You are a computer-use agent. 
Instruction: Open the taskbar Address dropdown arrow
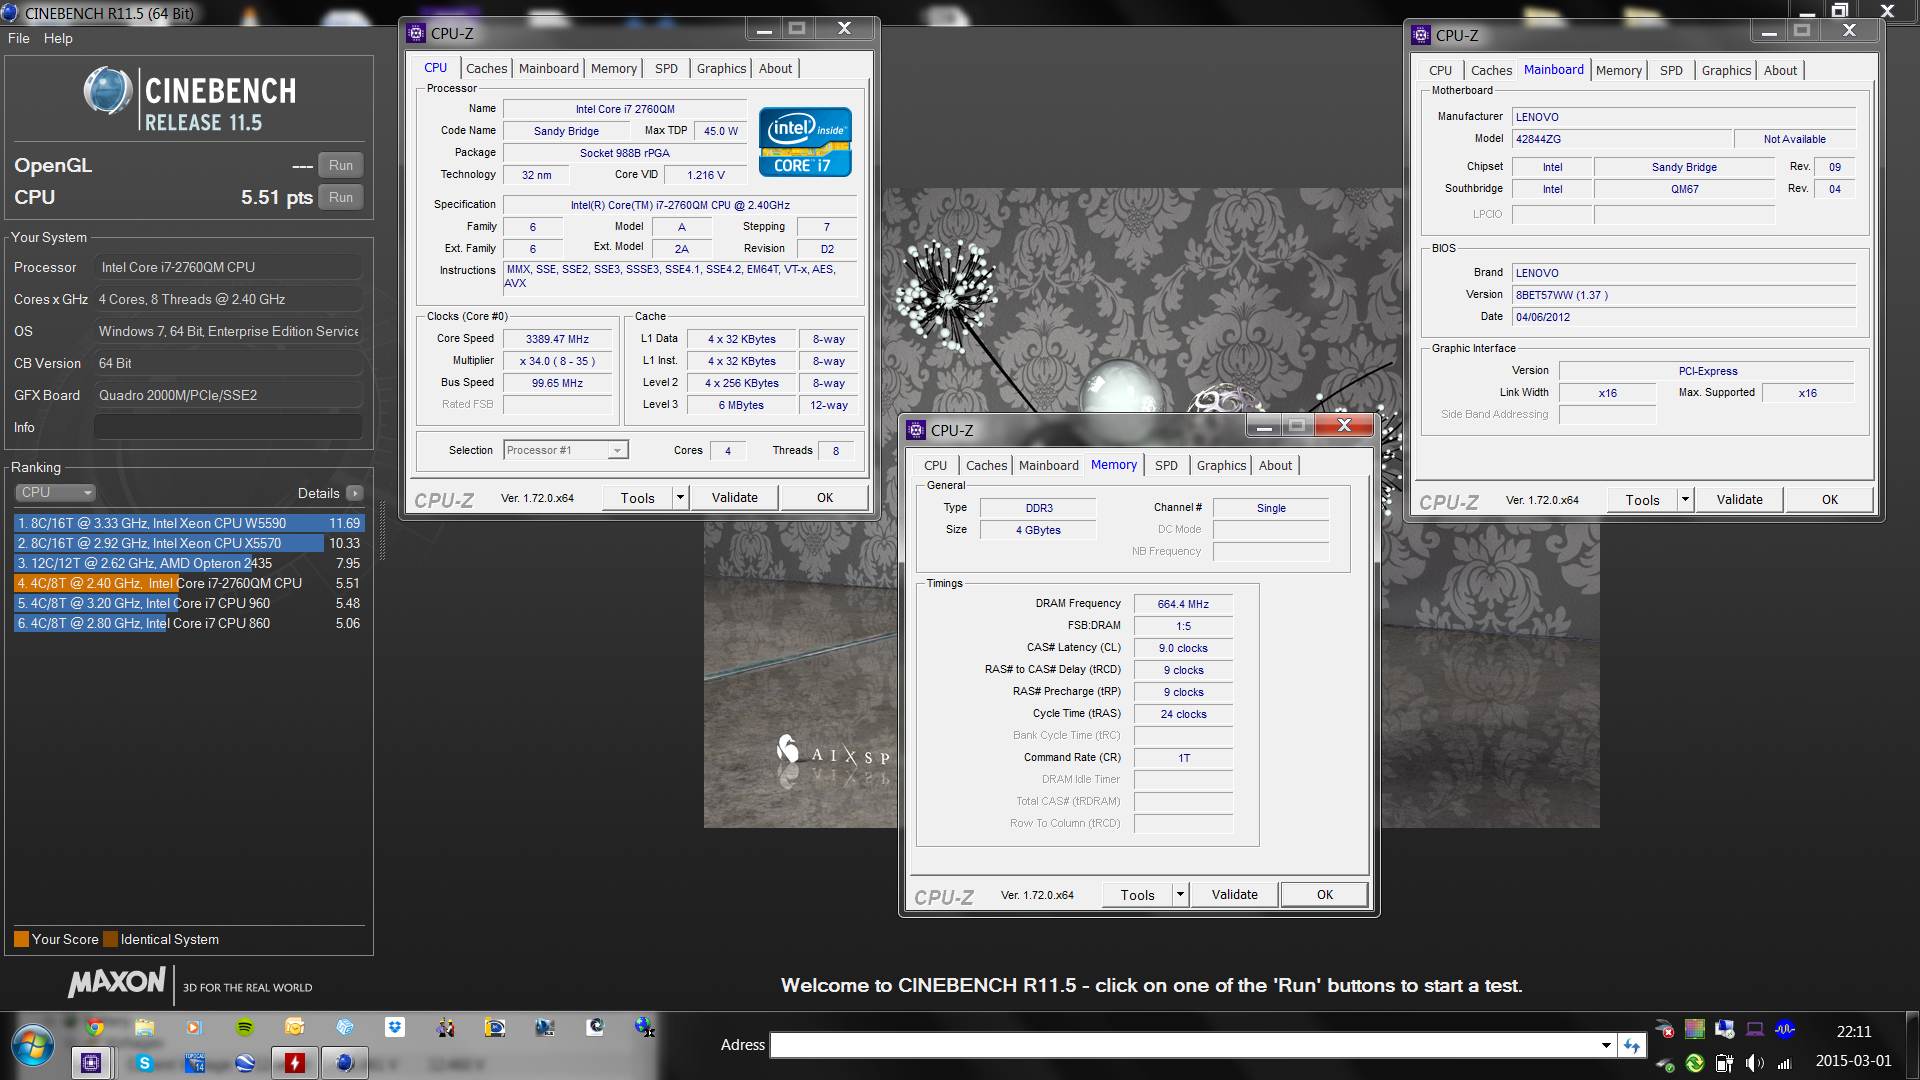[x=1606, y=1046]
